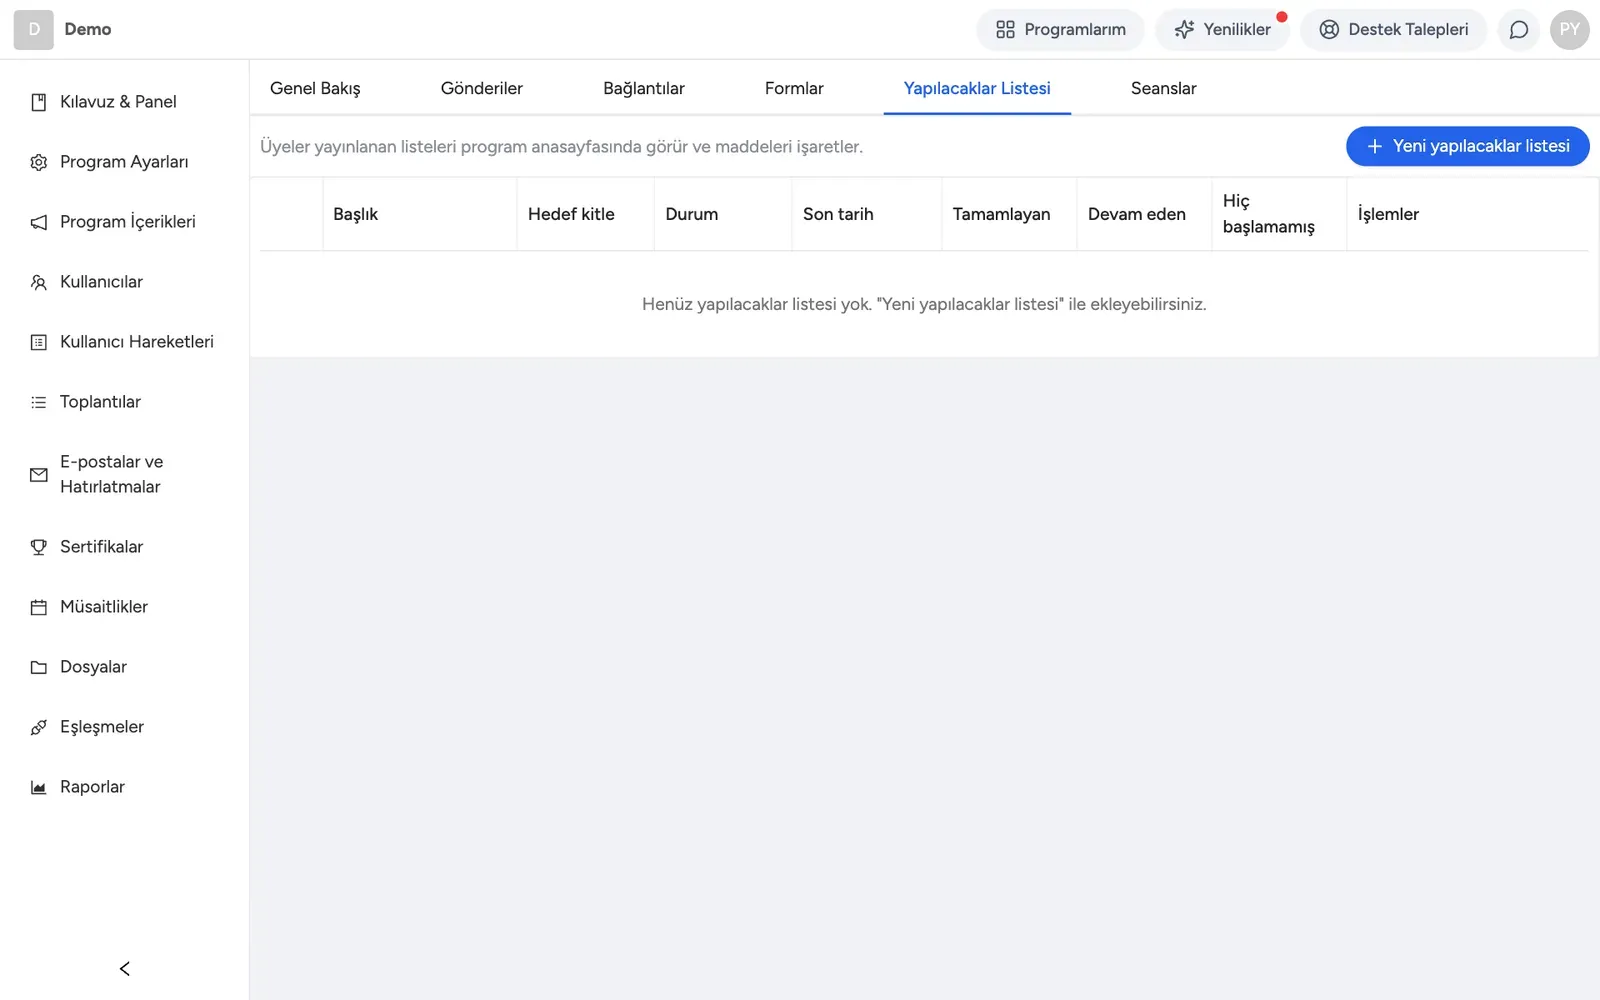Viewport: 1600px width, 1000px height.
Task: Open the Bağlantılar tab
Action: [644, 88]
